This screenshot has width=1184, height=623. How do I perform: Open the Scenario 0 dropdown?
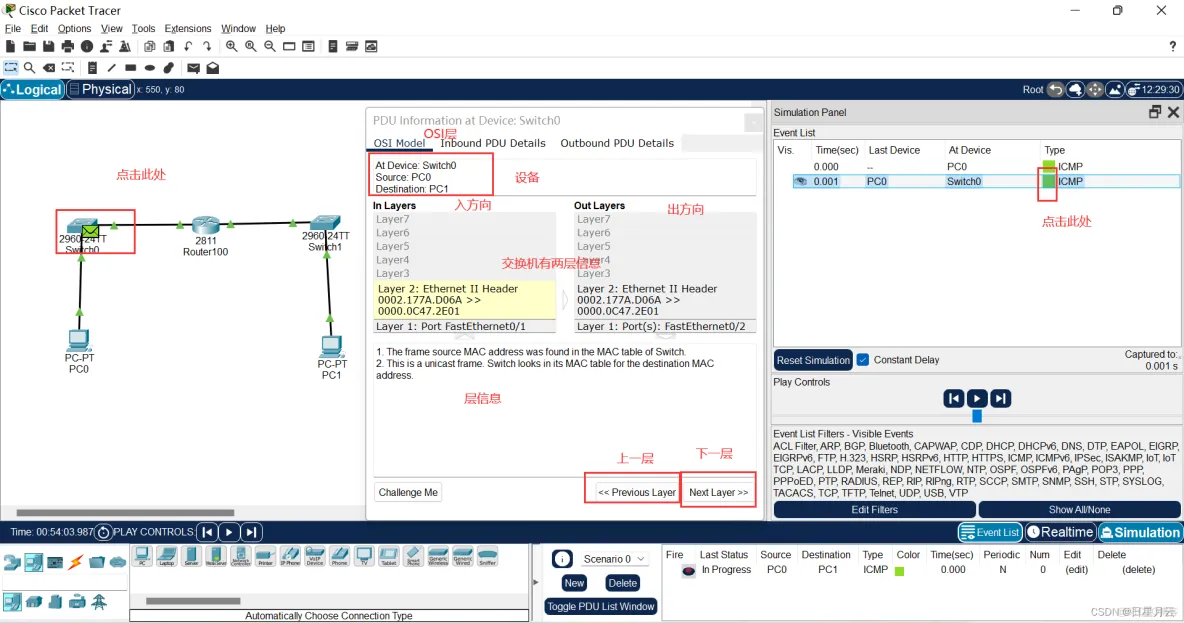coord(614,559)
